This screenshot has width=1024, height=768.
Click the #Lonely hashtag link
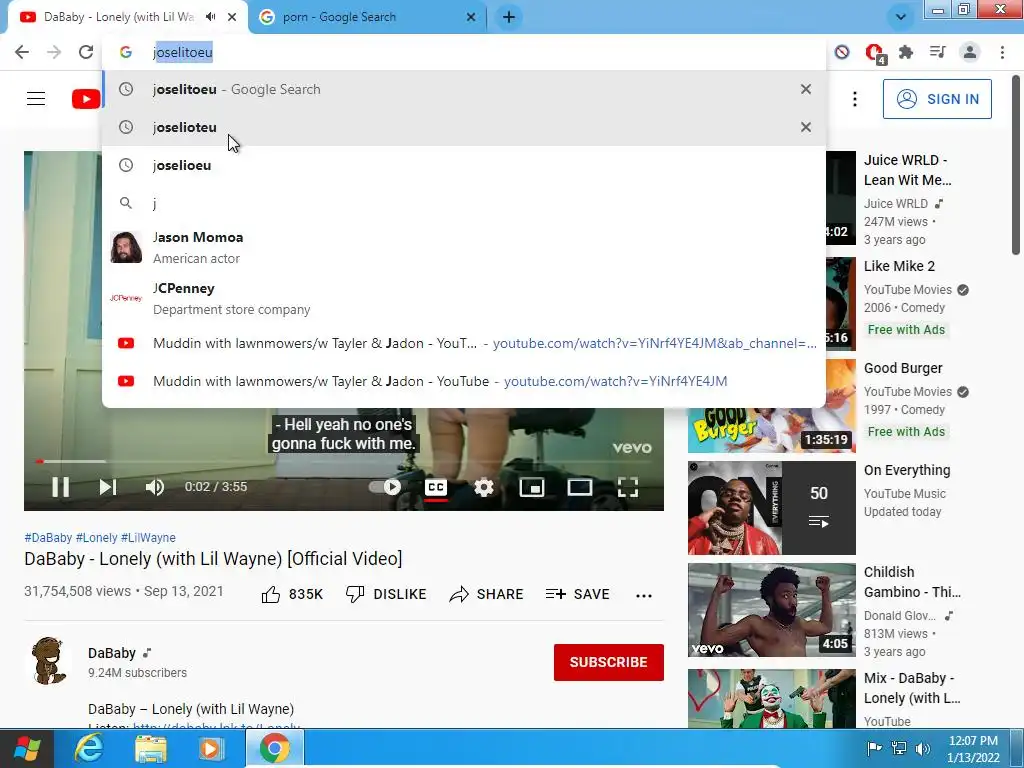(97, 537)
